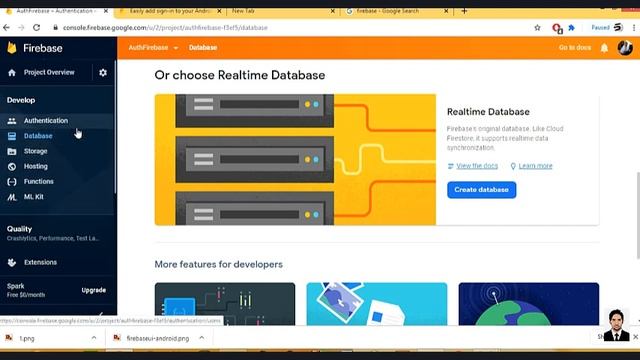This screenshot has width=640, height=360.
Task: Click the Extensions icon in sidebar
Action: coord(12,262)
